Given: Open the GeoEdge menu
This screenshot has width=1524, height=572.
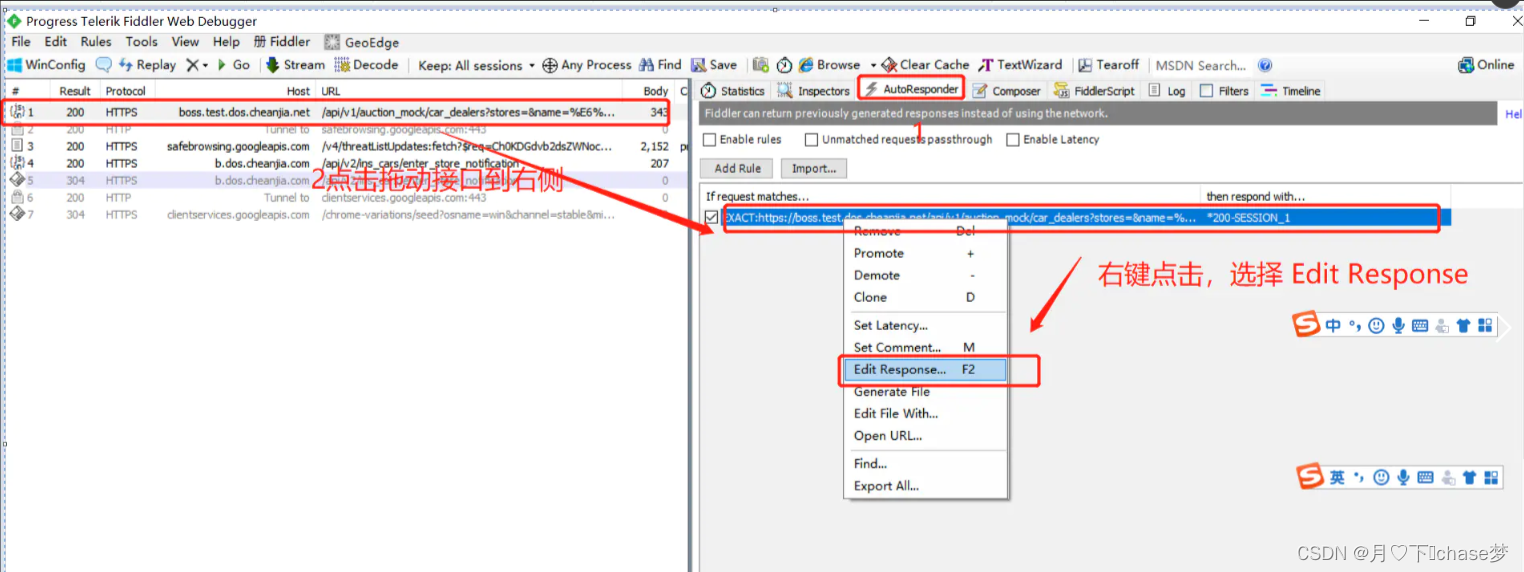Looking at the screenshot, I should pyautogui.click(x=362, y=42).
